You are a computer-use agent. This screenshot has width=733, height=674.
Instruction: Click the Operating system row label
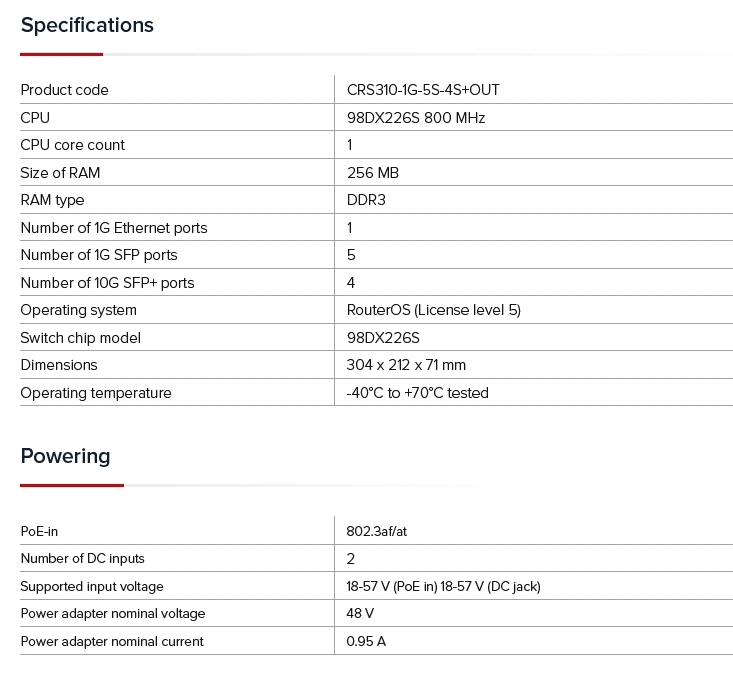78,310
